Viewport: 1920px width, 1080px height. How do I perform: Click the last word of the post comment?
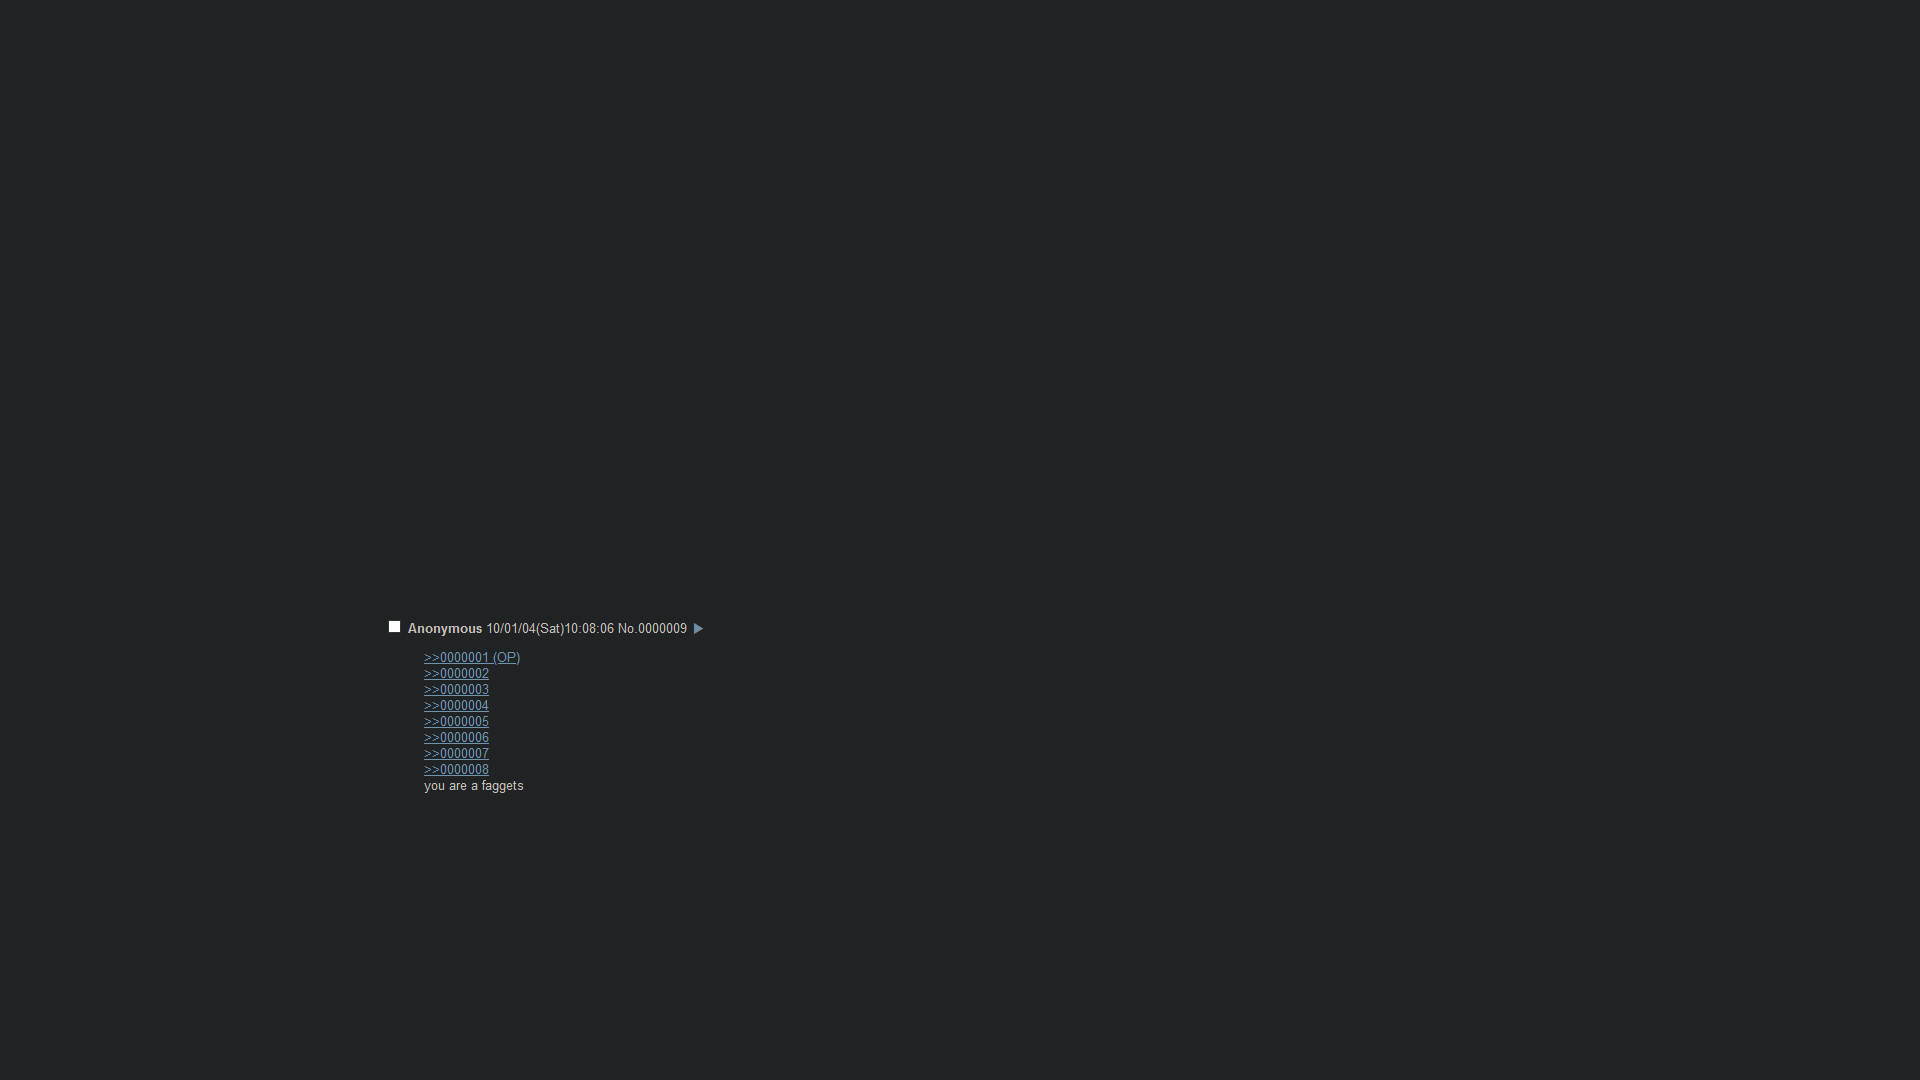pyautogui.click(x=503, y=786)
